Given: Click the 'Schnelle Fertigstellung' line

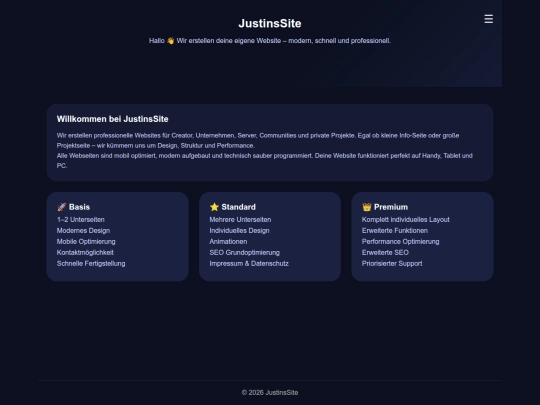Looking at the screenshot, I should click(91, 263).
